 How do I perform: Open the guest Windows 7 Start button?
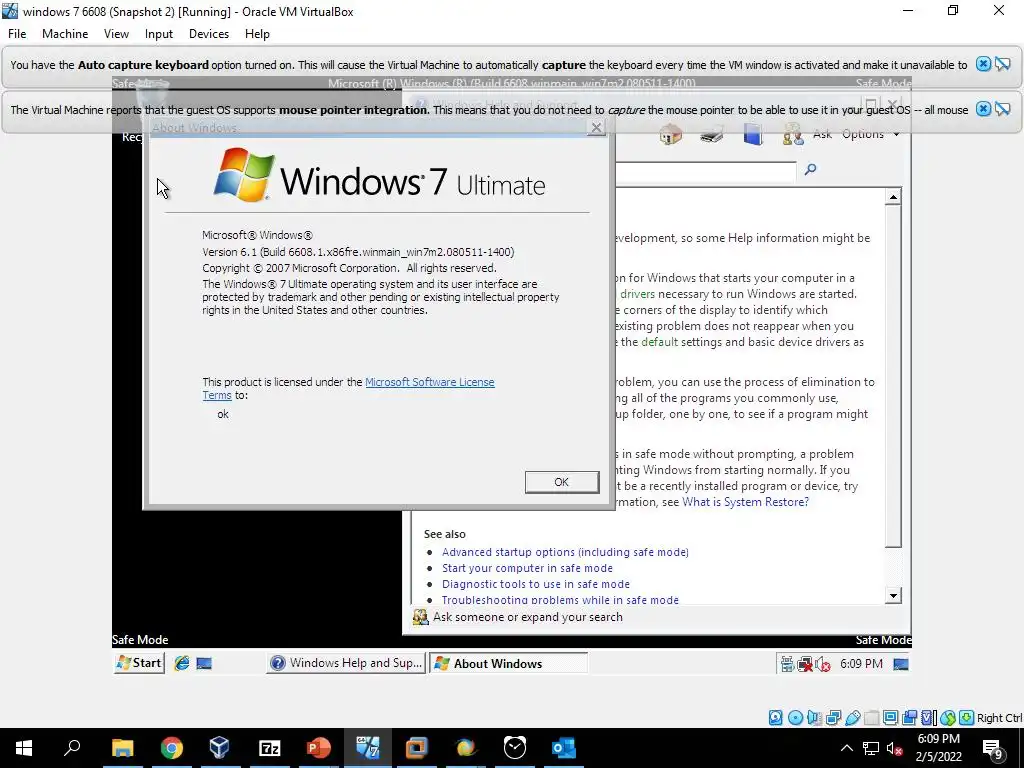tap(139, 663)
